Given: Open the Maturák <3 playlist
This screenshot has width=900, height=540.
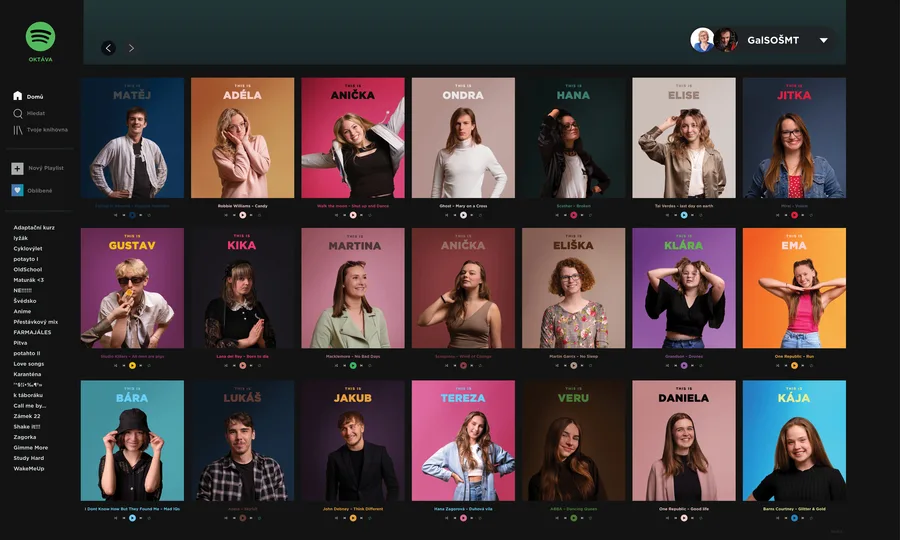Looking at the screenshot, I should tap(29, 280).
